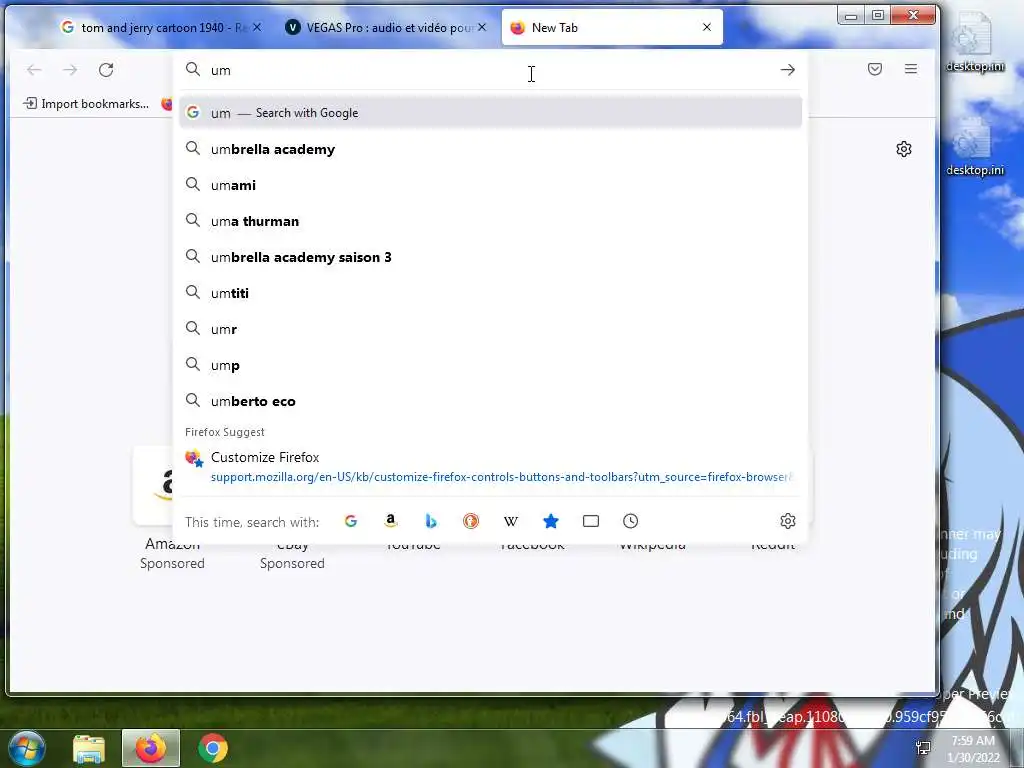1024x768 pixels.
Task: Select 'umami' suggestion
Action: [x=490, y=185]
